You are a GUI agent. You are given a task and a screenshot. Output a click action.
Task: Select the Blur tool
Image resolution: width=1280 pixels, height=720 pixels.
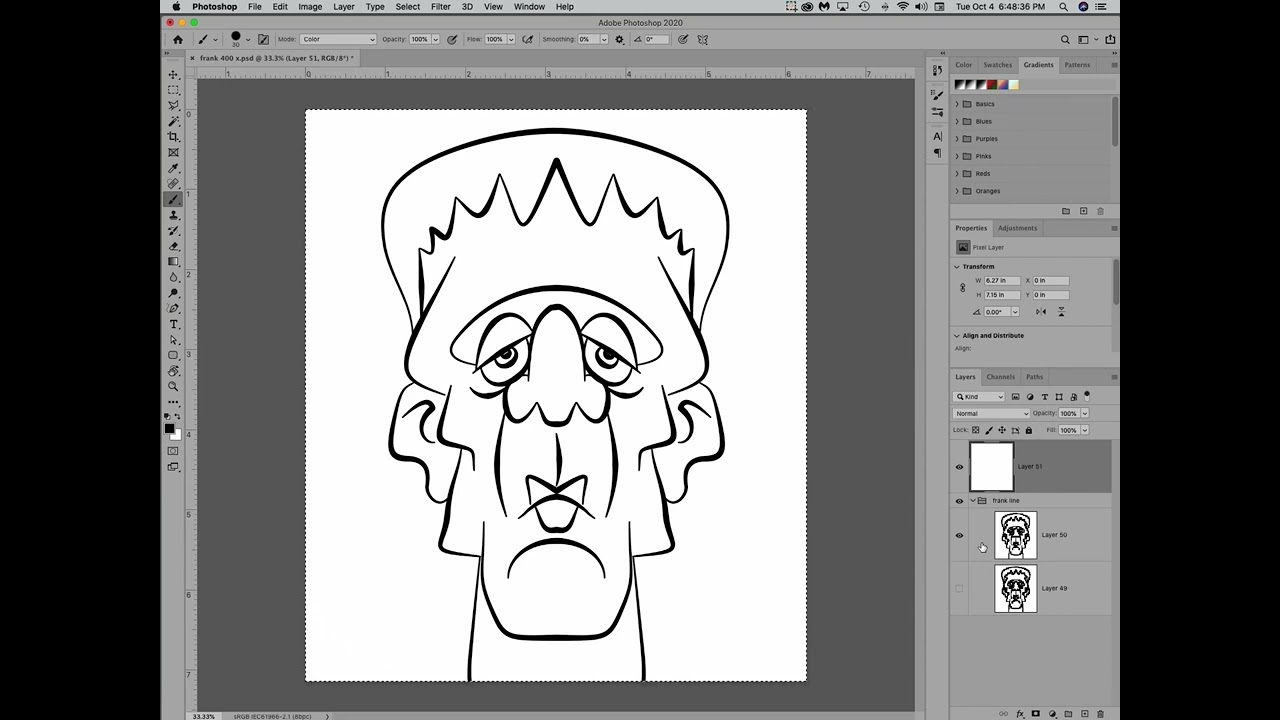click(173, 277)
